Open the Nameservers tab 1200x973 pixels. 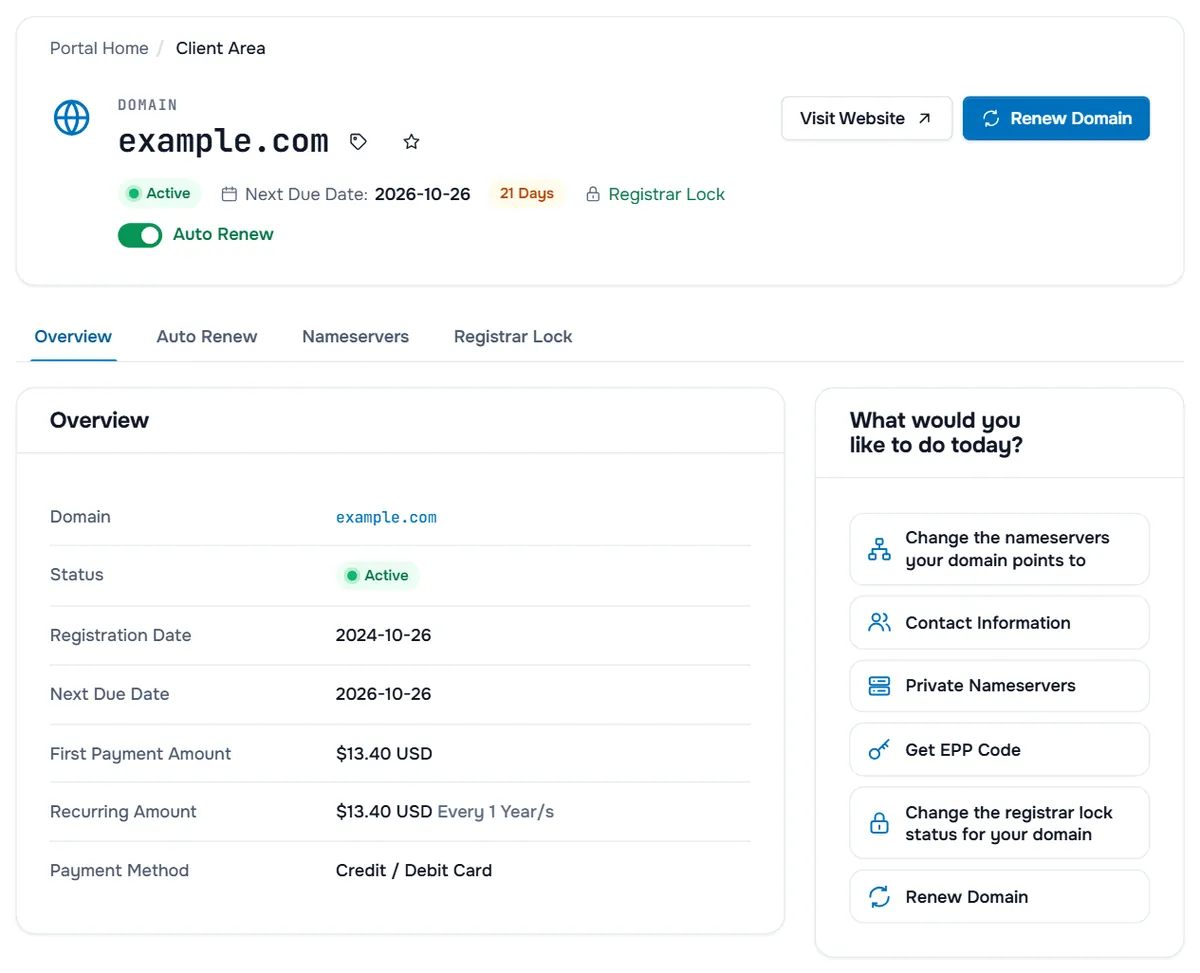tap(355, 337)
